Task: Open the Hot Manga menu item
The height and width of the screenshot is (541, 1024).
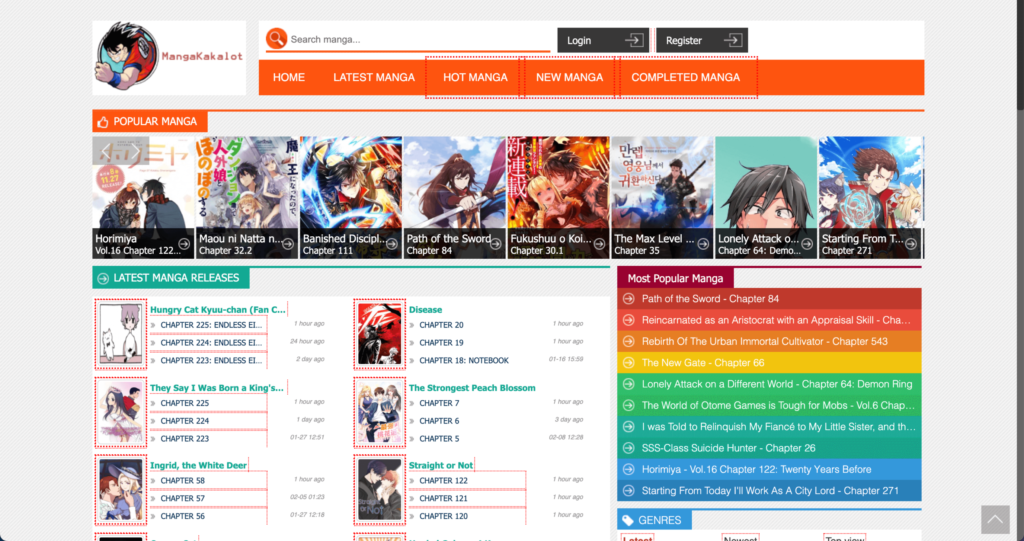Action: coord(475,77)
